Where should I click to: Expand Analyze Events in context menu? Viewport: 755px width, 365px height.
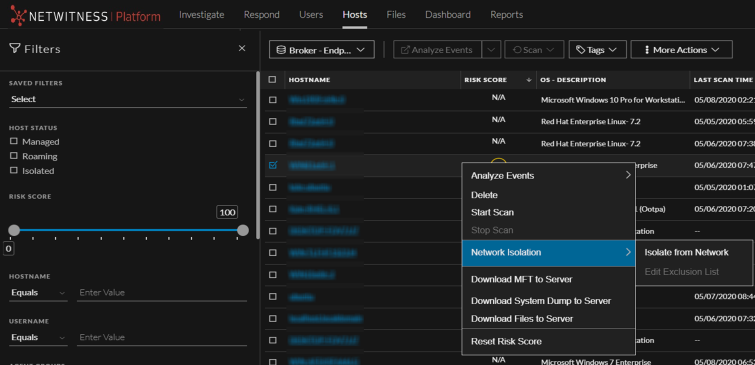(x=548, y=176)
